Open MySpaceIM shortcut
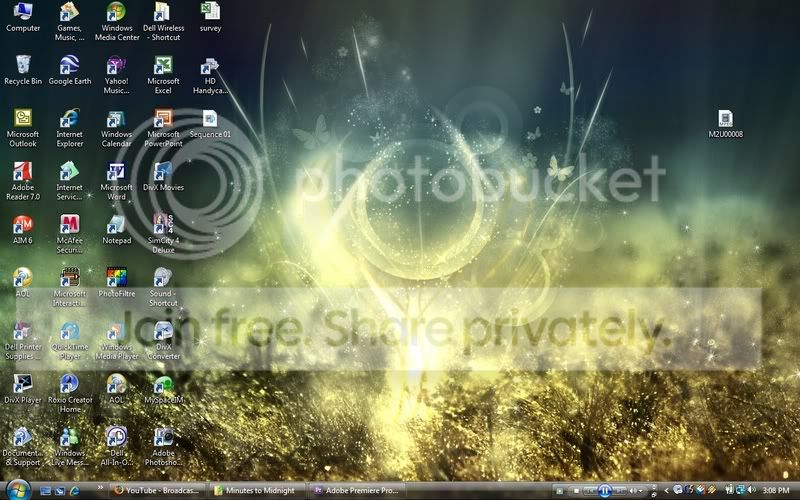The width and height of the screenshot is (800, 500). coord(163,389)
